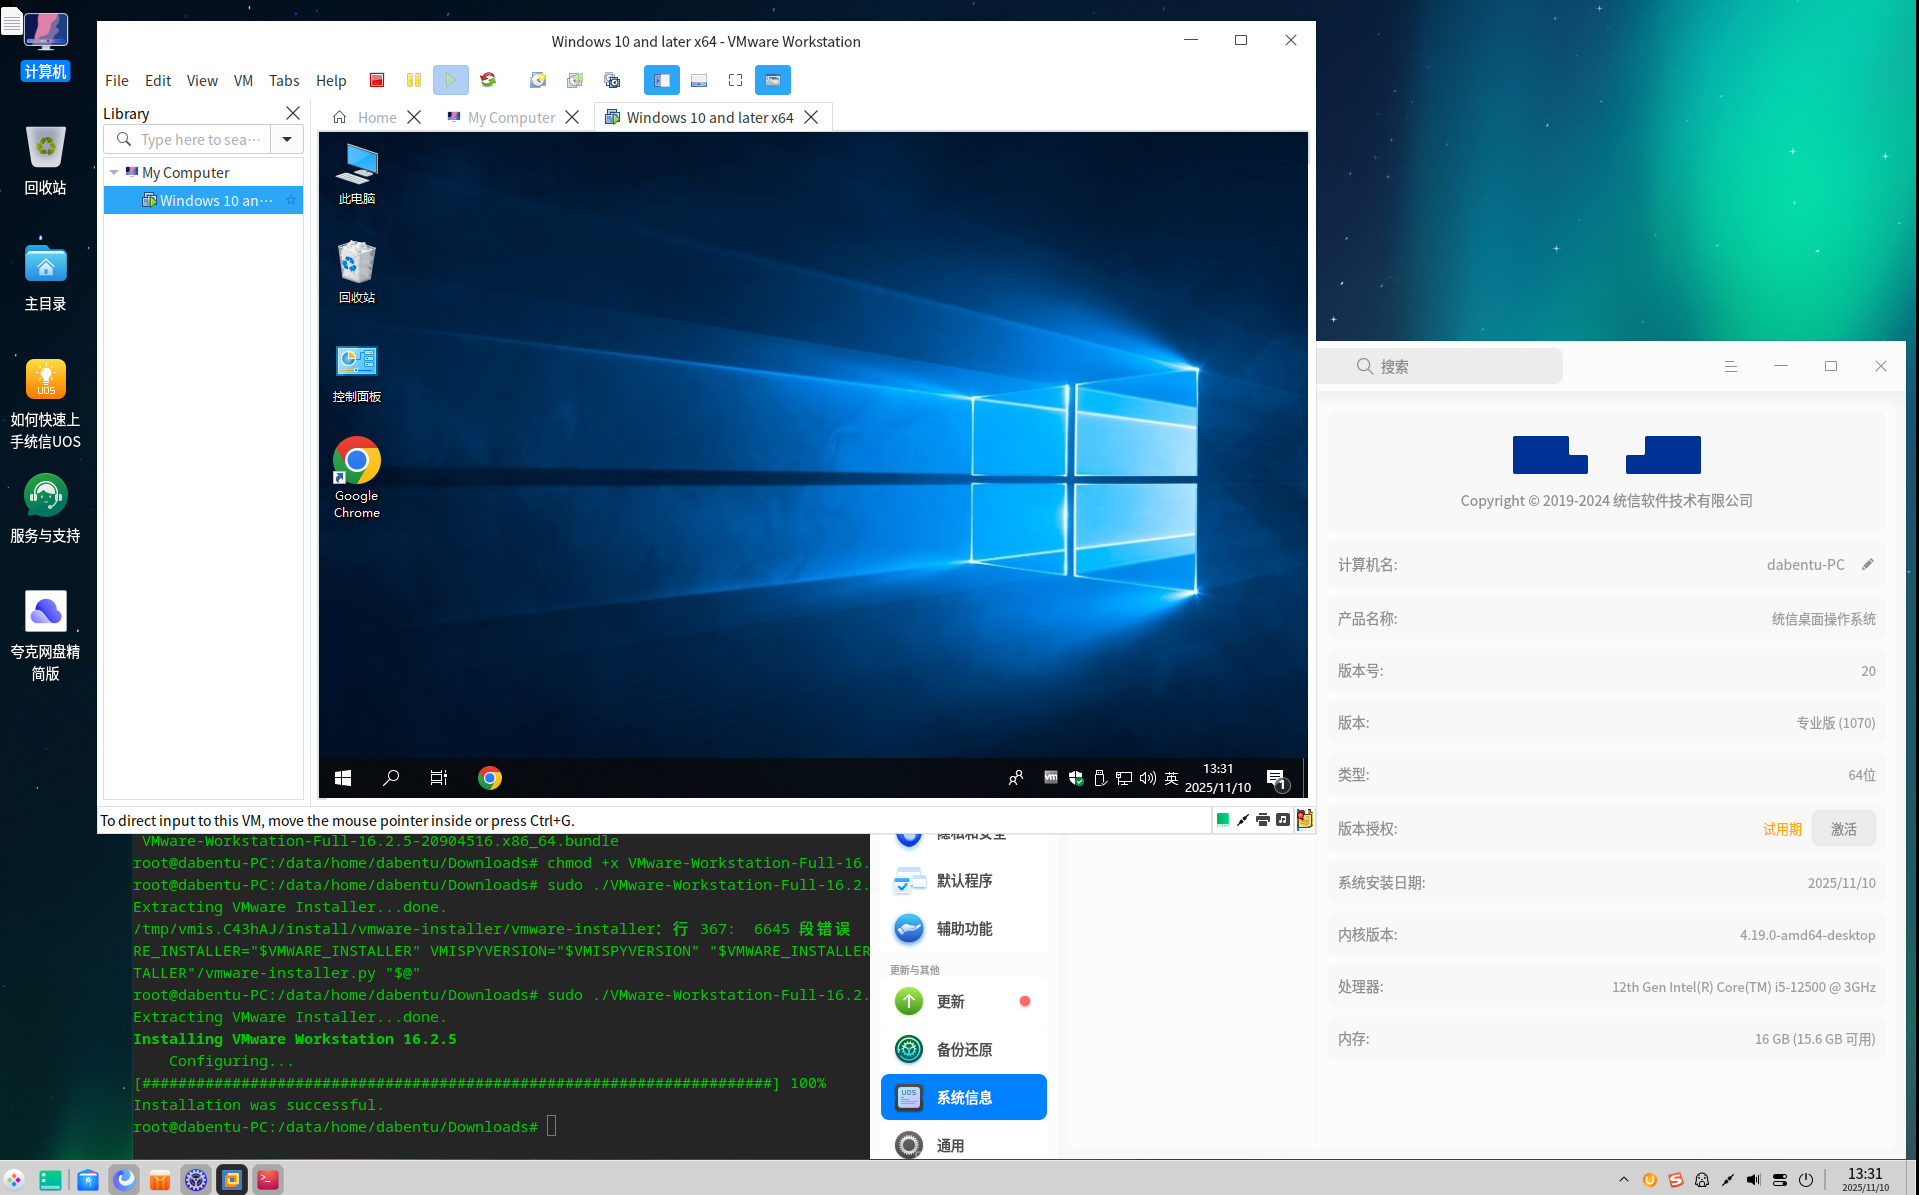Open the Snapshot Manager toolbar icon
The image size is (1919, 1195).
pyautogui.click(x=612, y=80)
